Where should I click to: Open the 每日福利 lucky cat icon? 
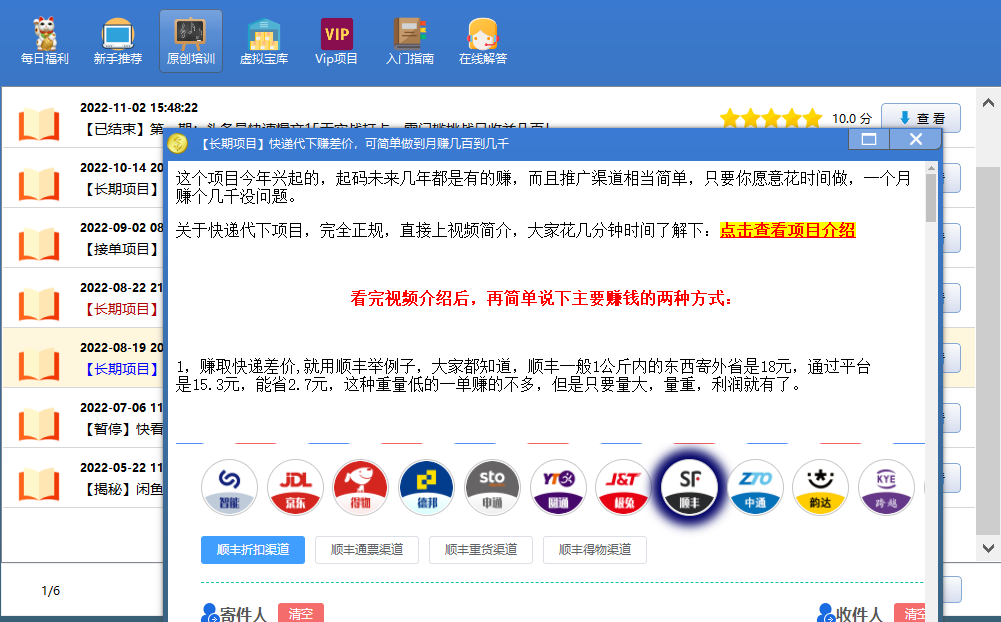45,34
